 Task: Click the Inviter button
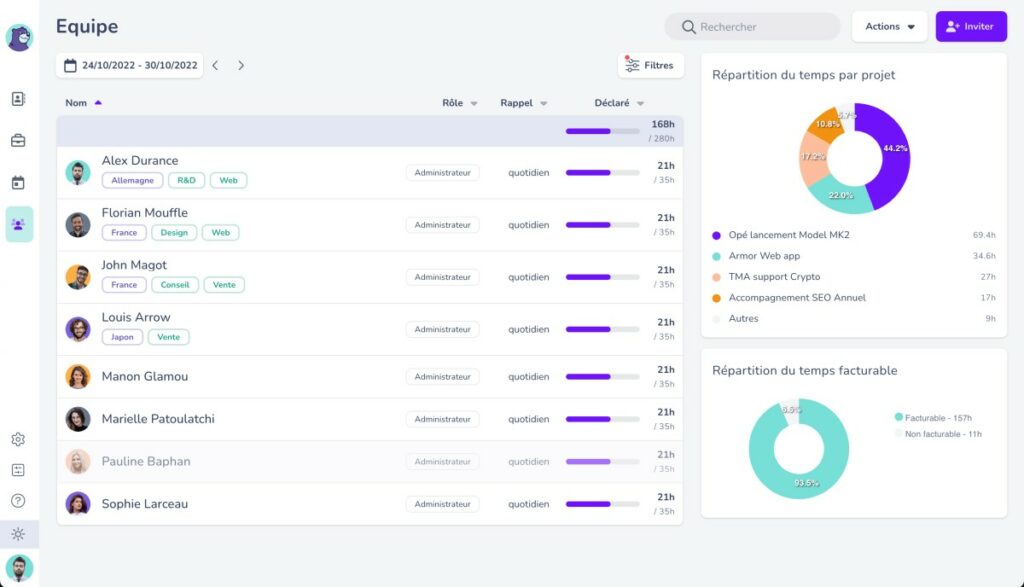tap(970, 27)
